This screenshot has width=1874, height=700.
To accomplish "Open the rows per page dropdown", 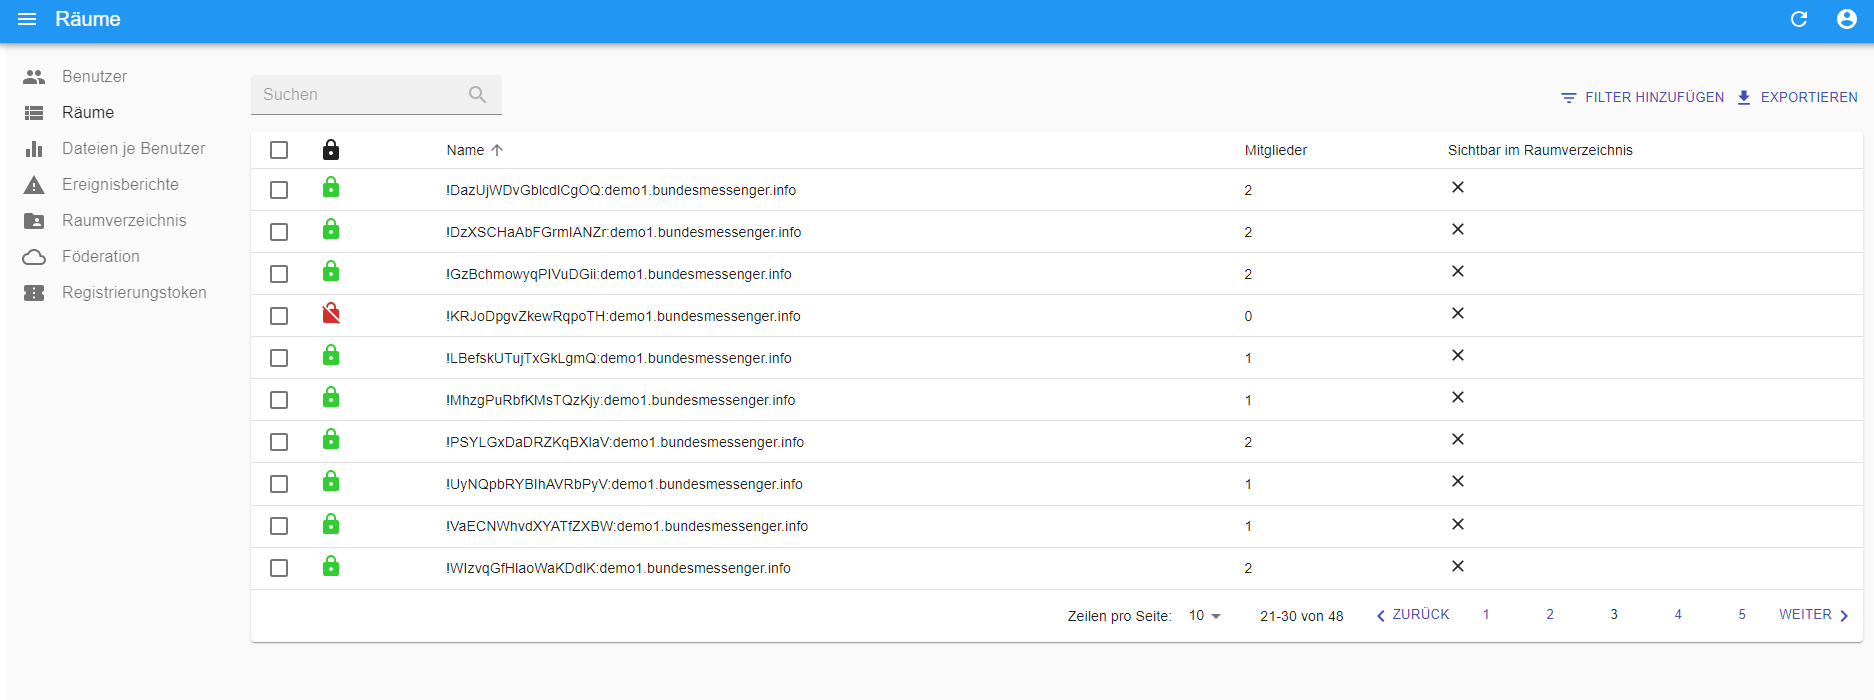I will [x=1205, y=616].
